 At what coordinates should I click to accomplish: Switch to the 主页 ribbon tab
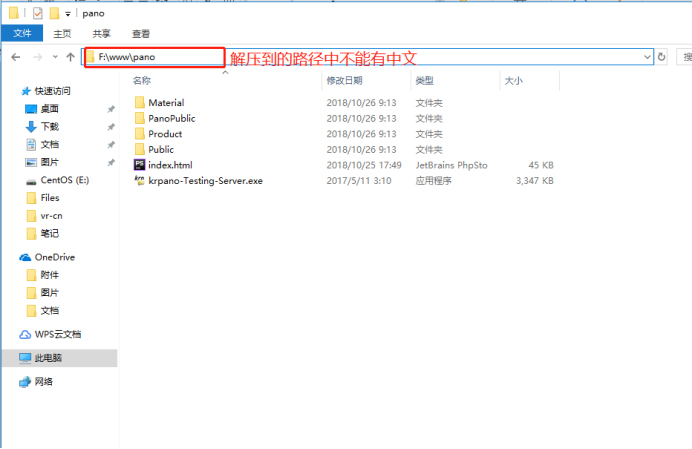62,34
